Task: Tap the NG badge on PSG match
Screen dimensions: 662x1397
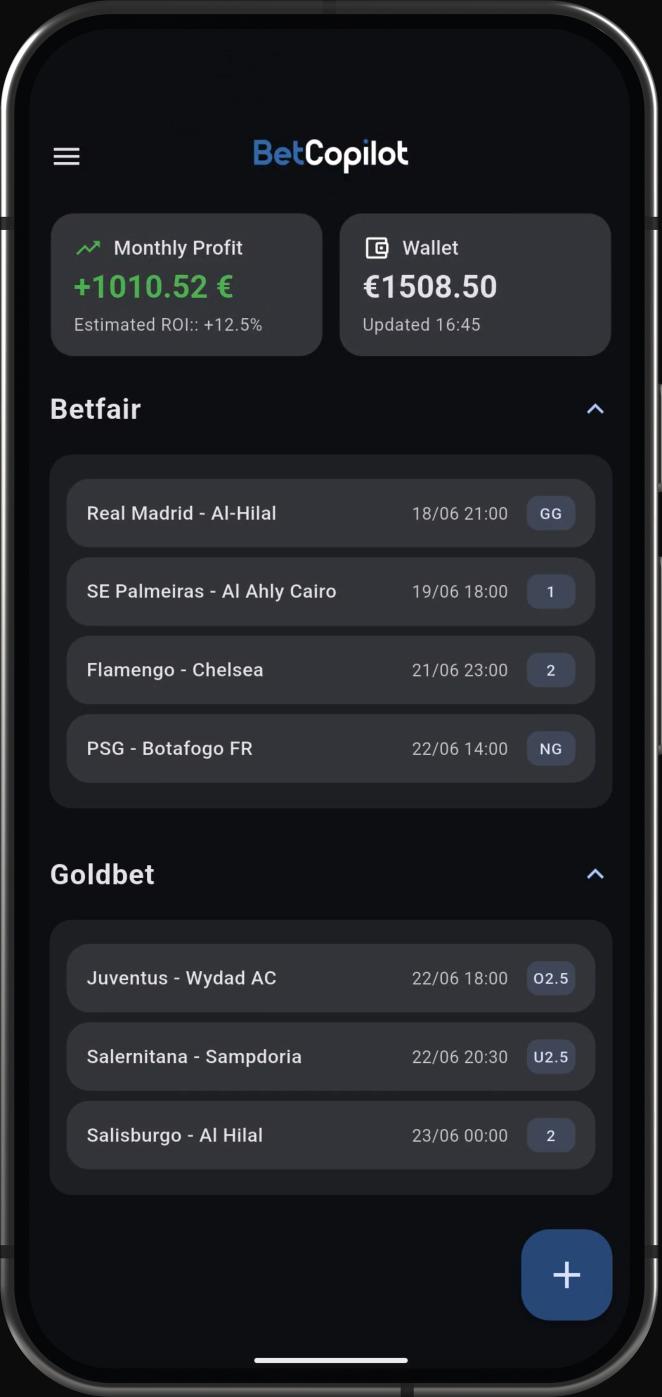Action: [x=551, y=748]
